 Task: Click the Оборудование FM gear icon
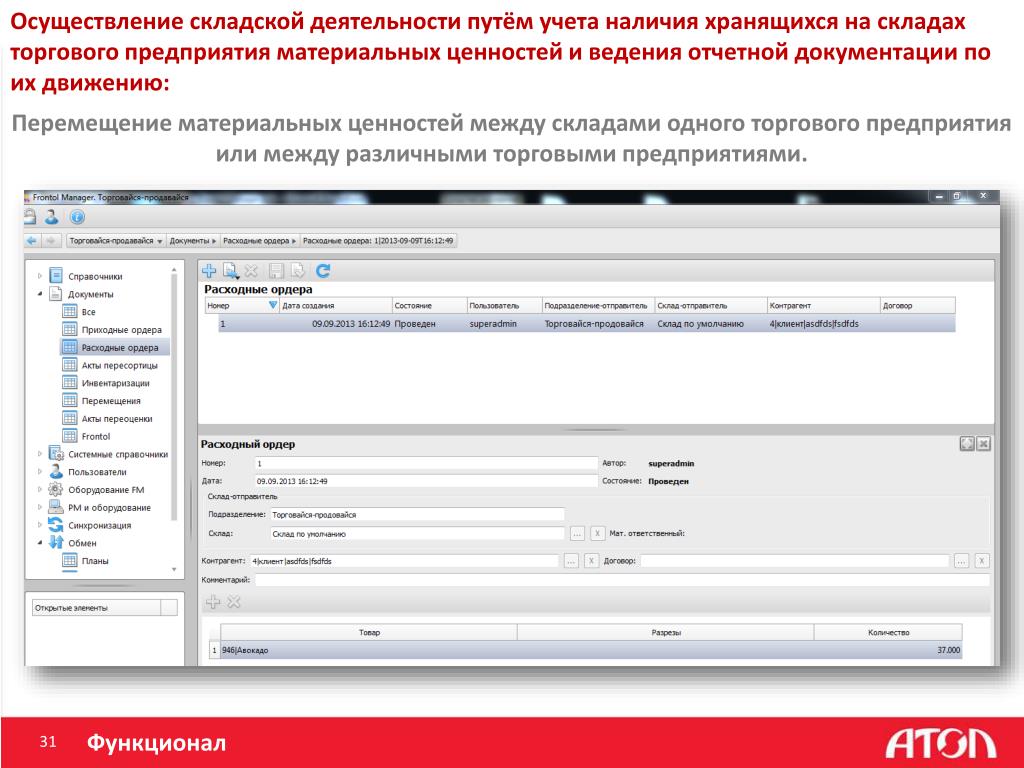[56, 488]
